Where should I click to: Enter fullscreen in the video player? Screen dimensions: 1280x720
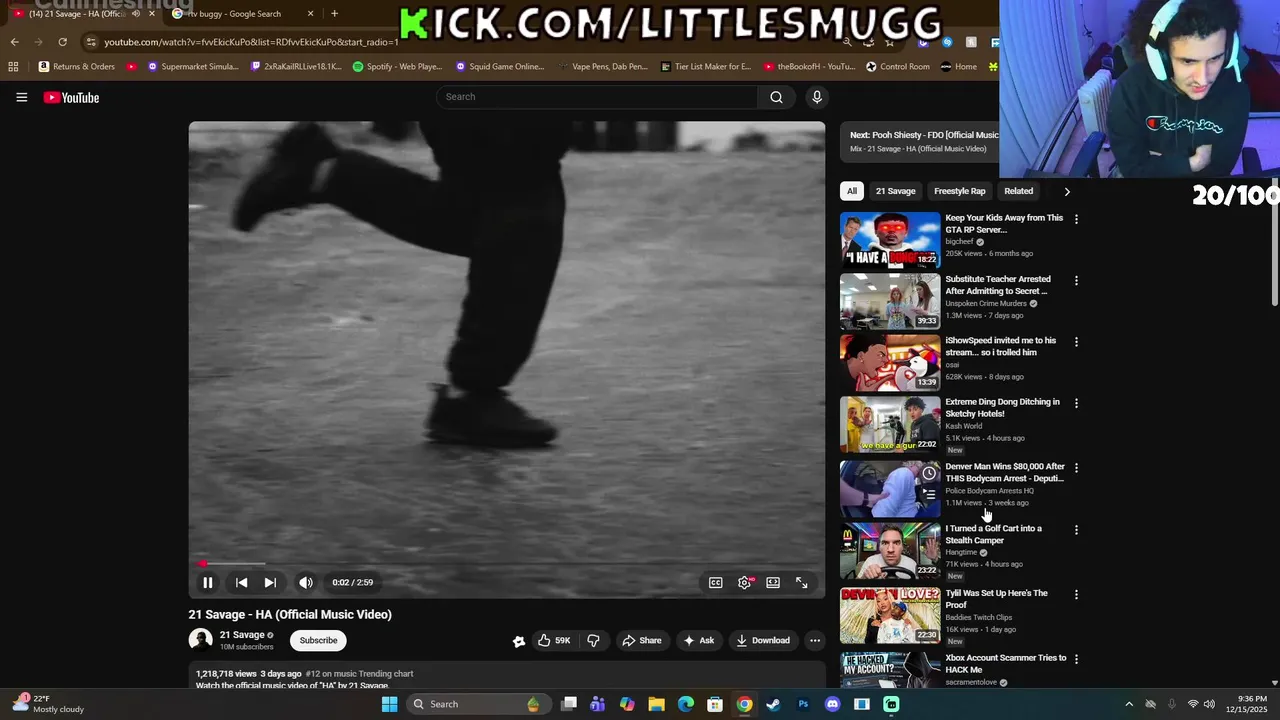[x=802, y=582]
